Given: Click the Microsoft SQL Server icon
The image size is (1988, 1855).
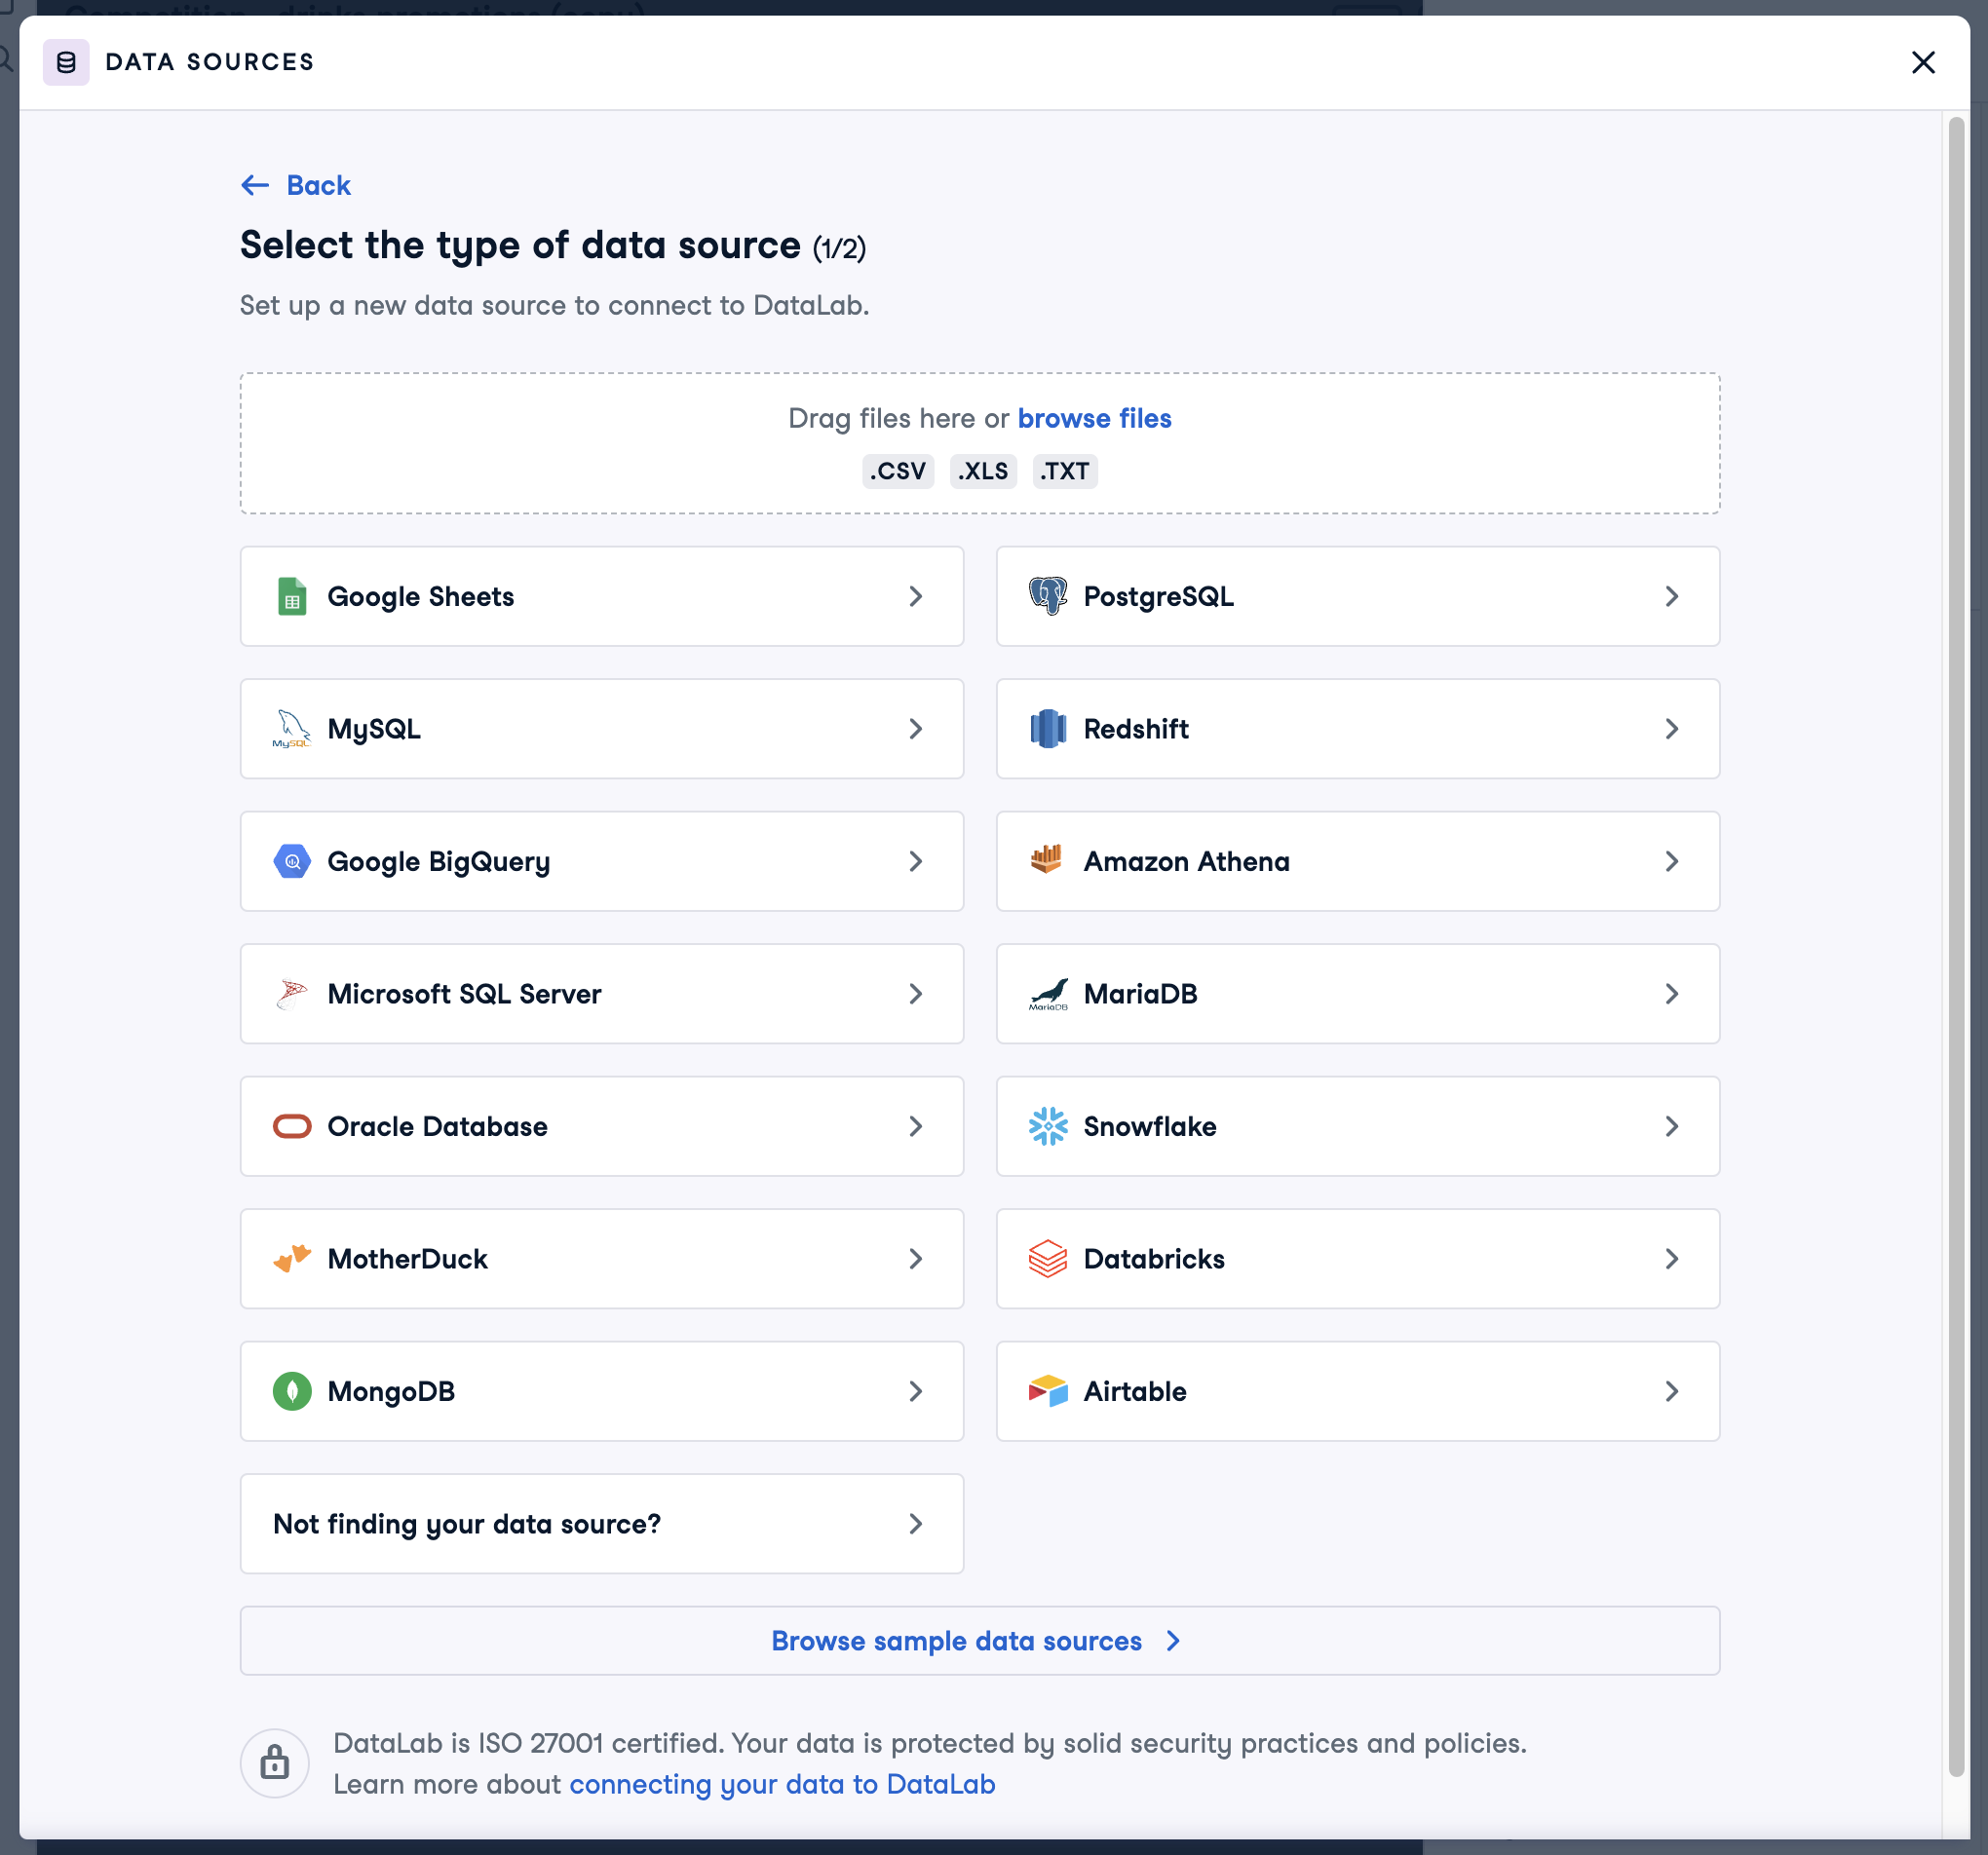Looking at the screenshot, I should point(292,994).
